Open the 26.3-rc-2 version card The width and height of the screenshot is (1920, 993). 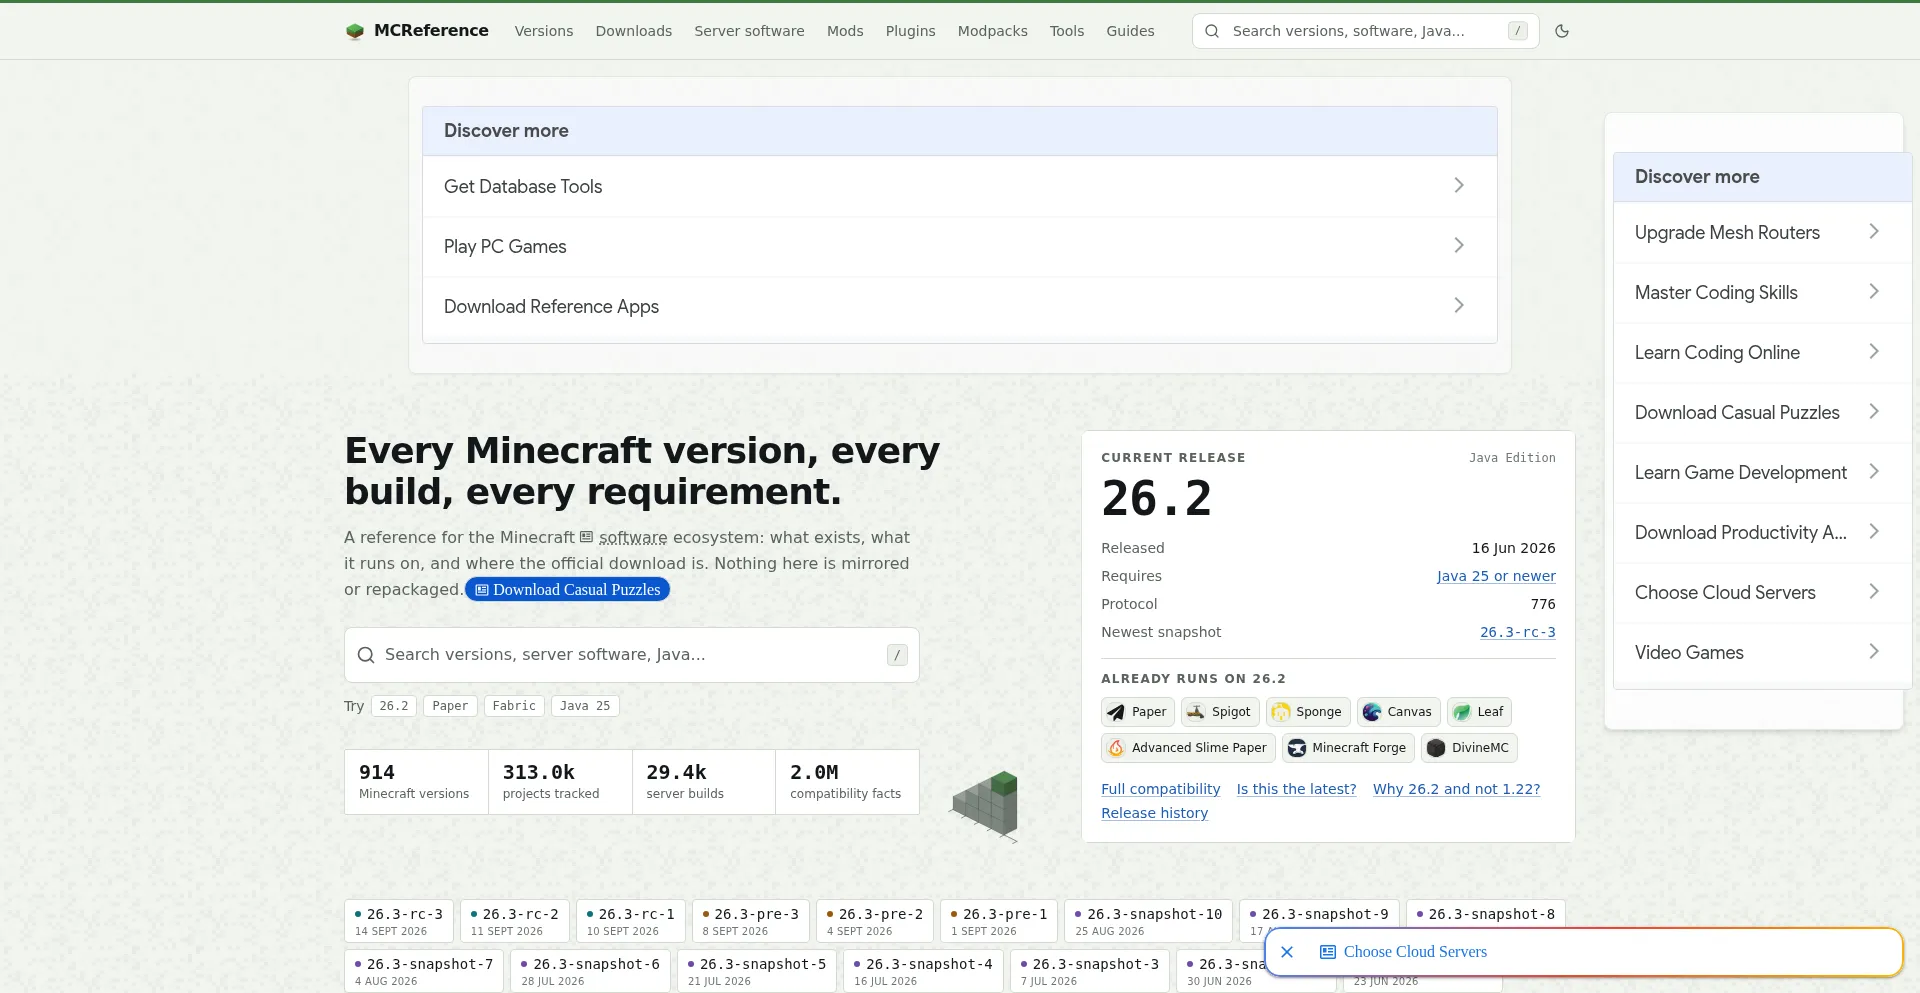point(515,921)
